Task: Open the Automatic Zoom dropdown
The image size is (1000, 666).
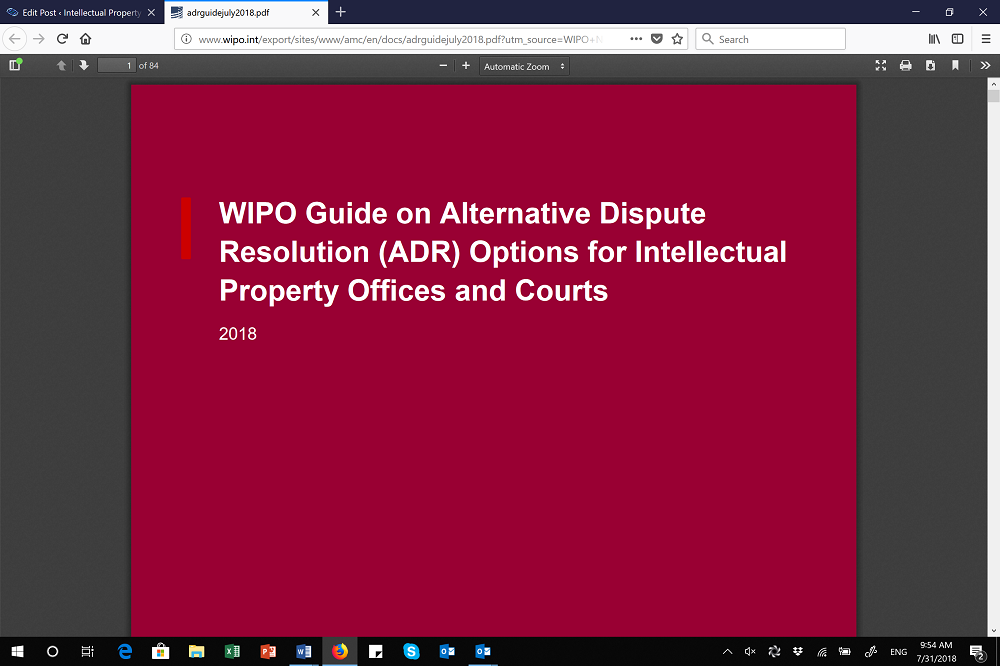Action: pos(524,66)
